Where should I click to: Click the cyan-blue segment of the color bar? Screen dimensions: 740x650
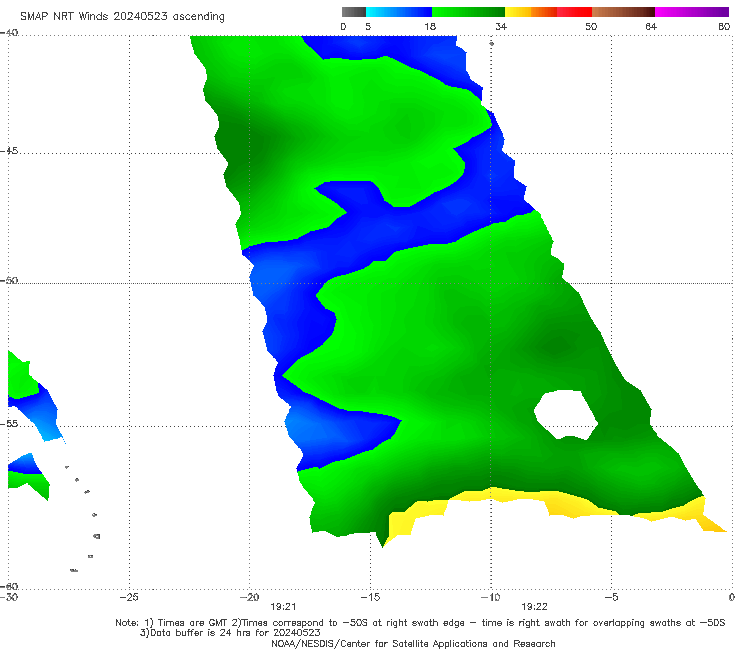[399, 12]
